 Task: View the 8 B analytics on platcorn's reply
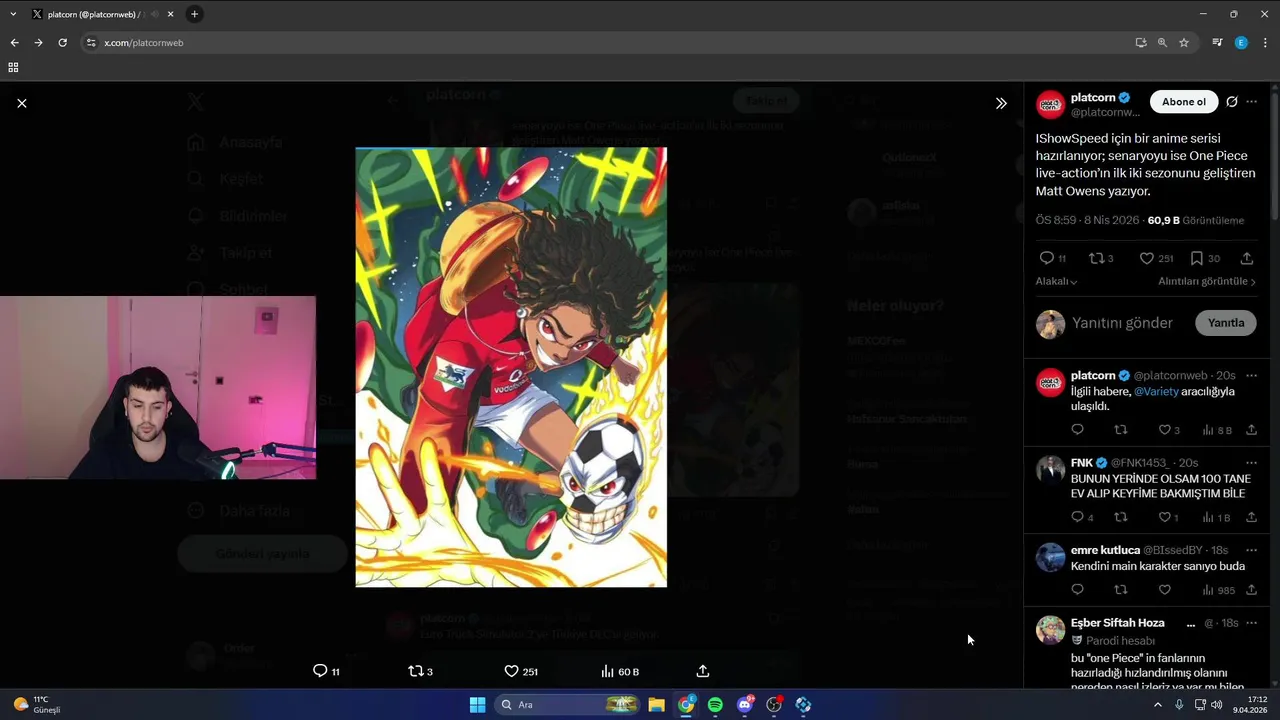(1216, 430)
